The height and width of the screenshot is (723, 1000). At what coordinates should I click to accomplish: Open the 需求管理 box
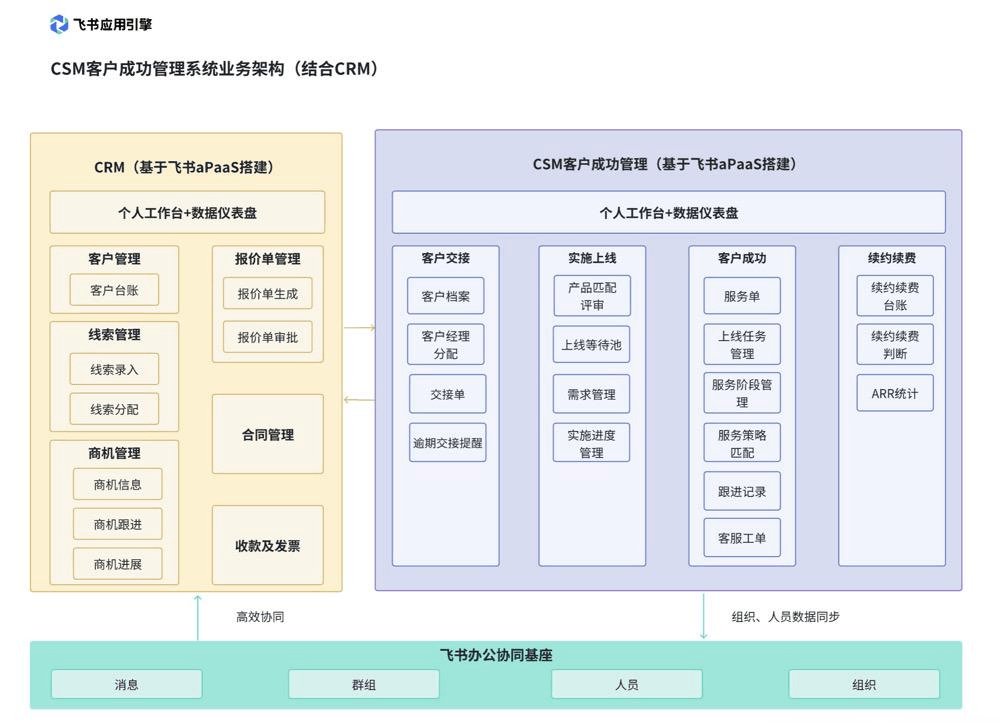click(x=591, y=394)
